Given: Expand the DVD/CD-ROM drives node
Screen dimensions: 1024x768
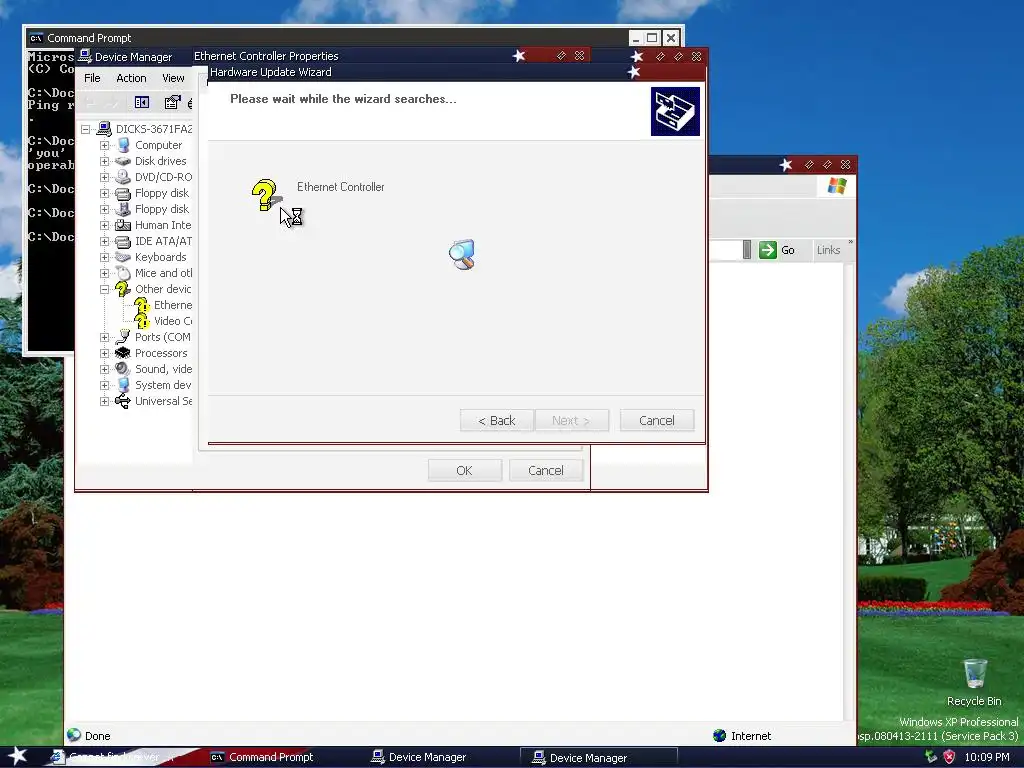Looking at the screenshot, I should tap(104, 177).
